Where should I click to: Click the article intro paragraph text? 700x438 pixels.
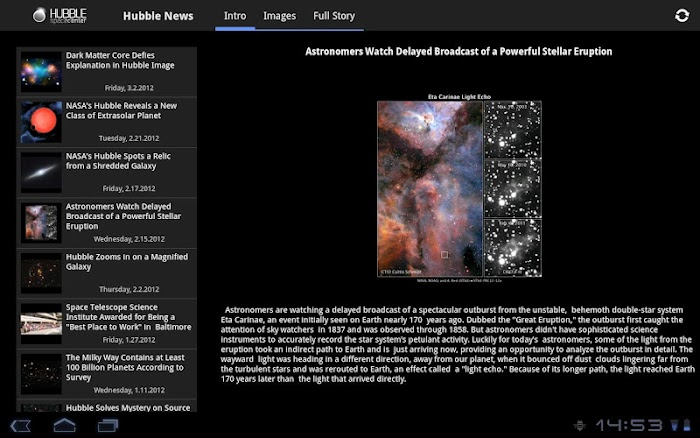pyautogui.click(x=458, y=344)
